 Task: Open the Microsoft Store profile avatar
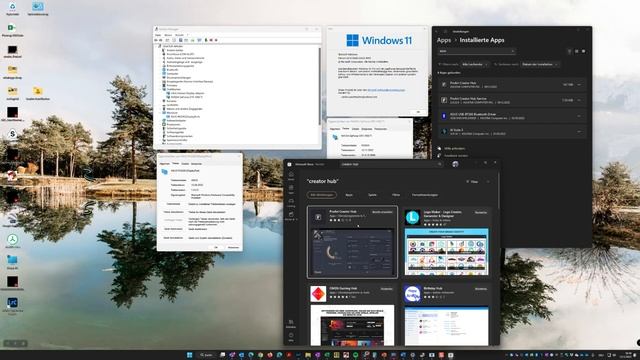point(455,164)
